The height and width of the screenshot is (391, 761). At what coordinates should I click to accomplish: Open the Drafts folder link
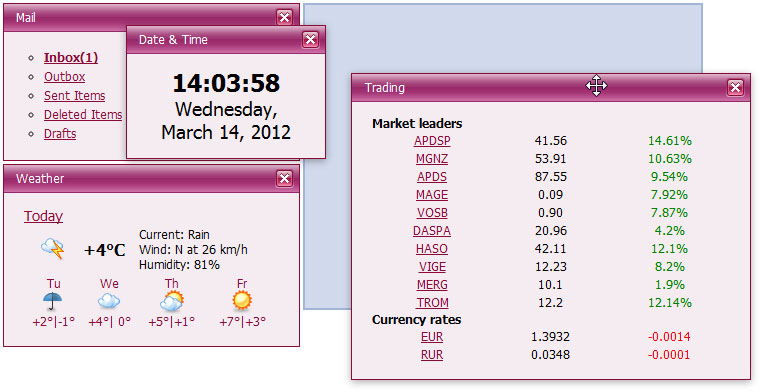pos(60,133)
